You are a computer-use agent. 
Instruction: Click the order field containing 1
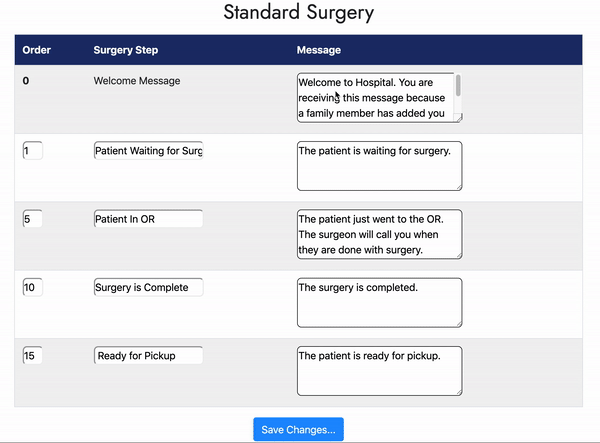pyautogui.click(x=32, y=151)
